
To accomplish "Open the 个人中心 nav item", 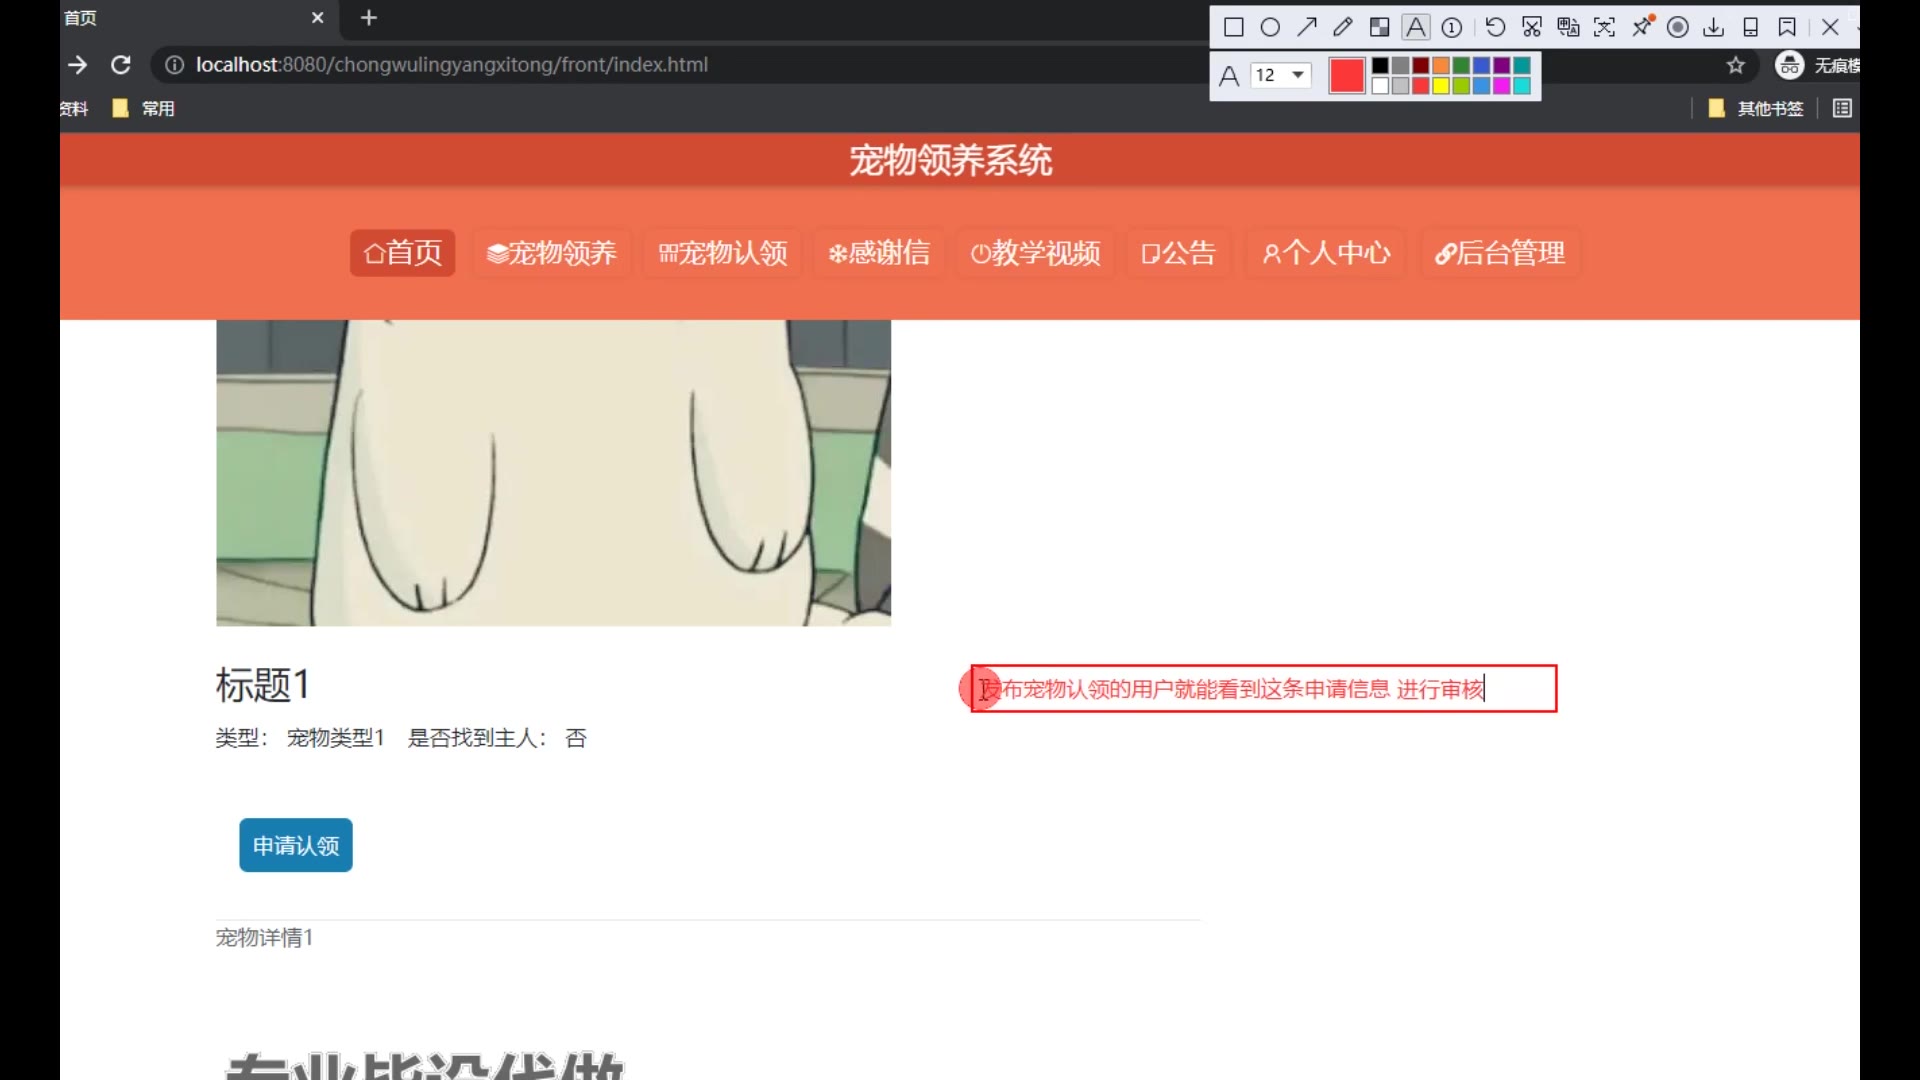I will [x=1326, y=253].
